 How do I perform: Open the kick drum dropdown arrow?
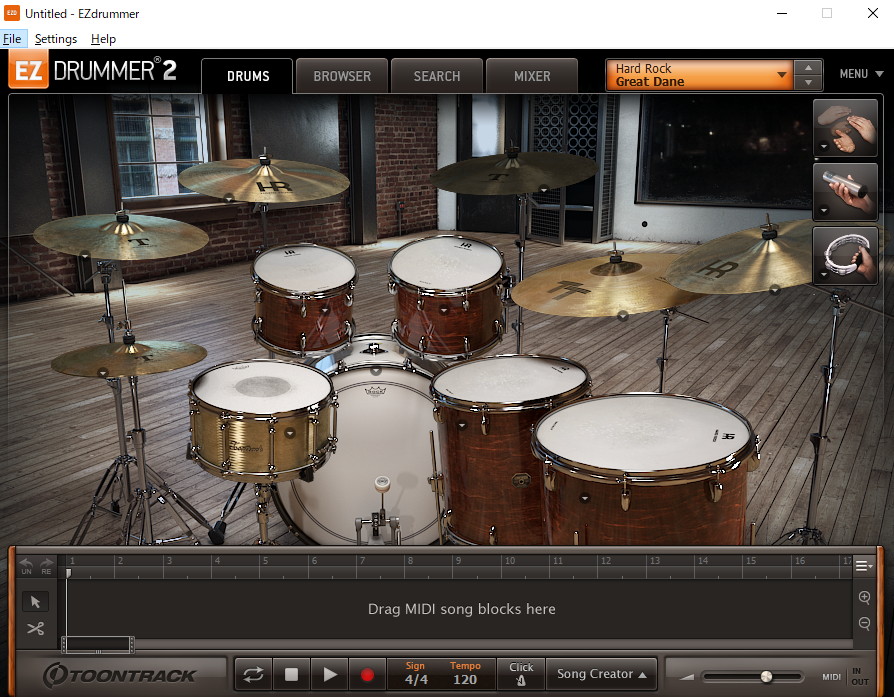coord(375,371)
